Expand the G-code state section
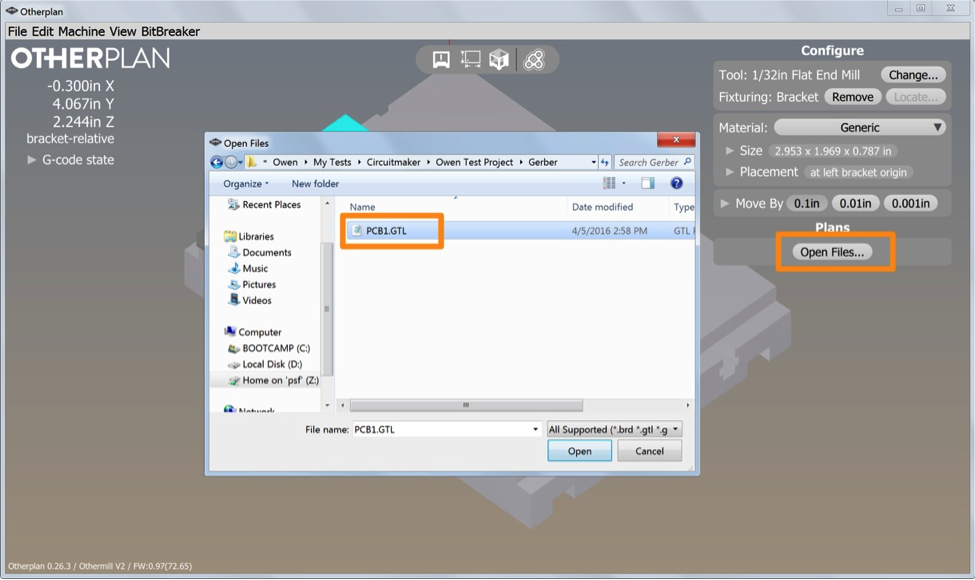This screenshot has height=580, width=975. point(32,160)
